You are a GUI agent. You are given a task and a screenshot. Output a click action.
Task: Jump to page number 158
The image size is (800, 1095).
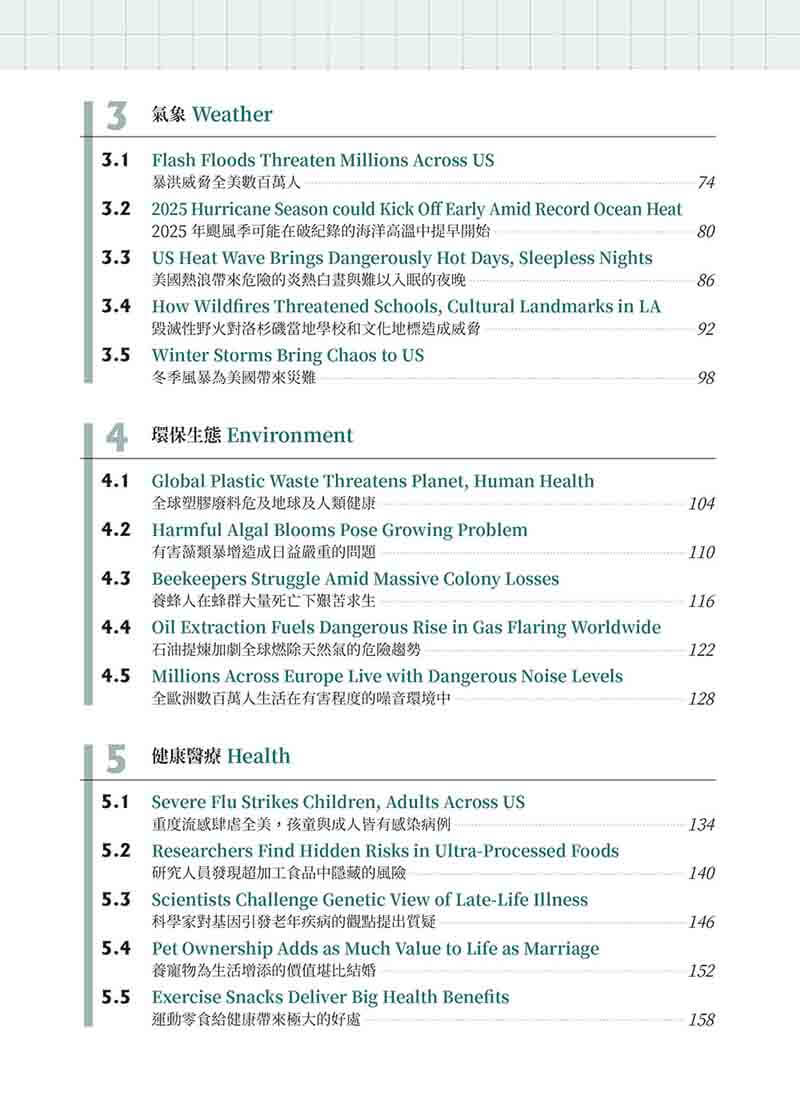[701, 1020]
